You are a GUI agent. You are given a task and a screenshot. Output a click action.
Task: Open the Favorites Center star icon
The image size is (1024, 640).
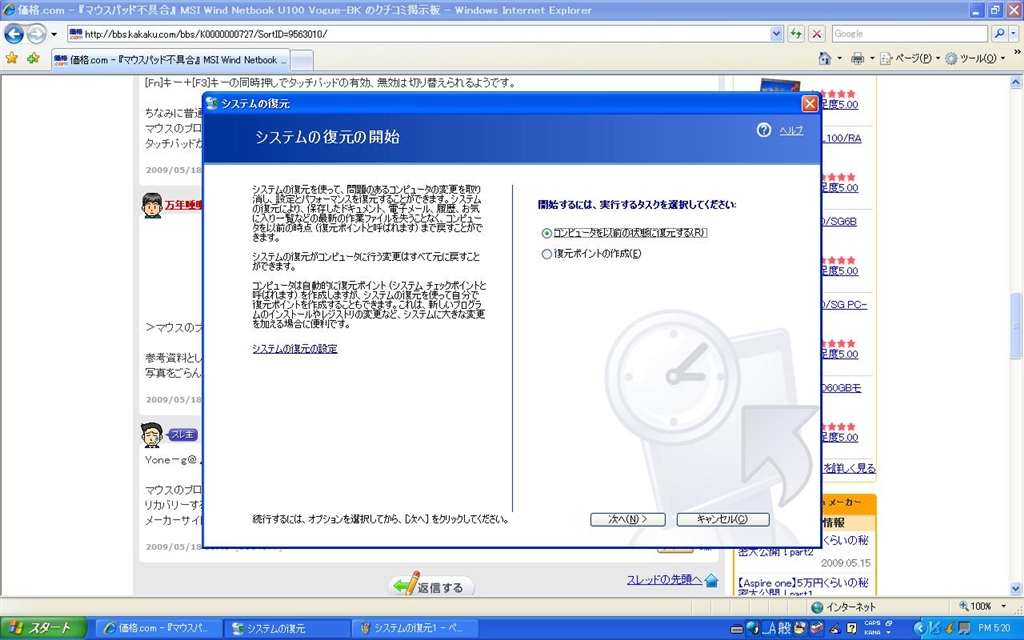point(12,59)
